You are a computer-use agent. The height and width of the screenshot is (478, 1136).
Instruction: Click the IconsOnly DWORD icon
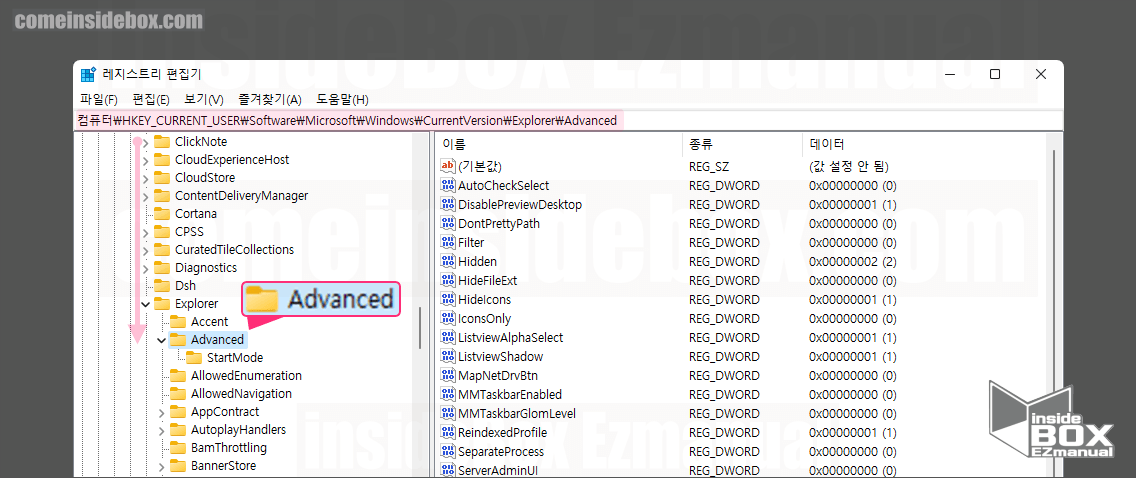(x=448, y=319)
